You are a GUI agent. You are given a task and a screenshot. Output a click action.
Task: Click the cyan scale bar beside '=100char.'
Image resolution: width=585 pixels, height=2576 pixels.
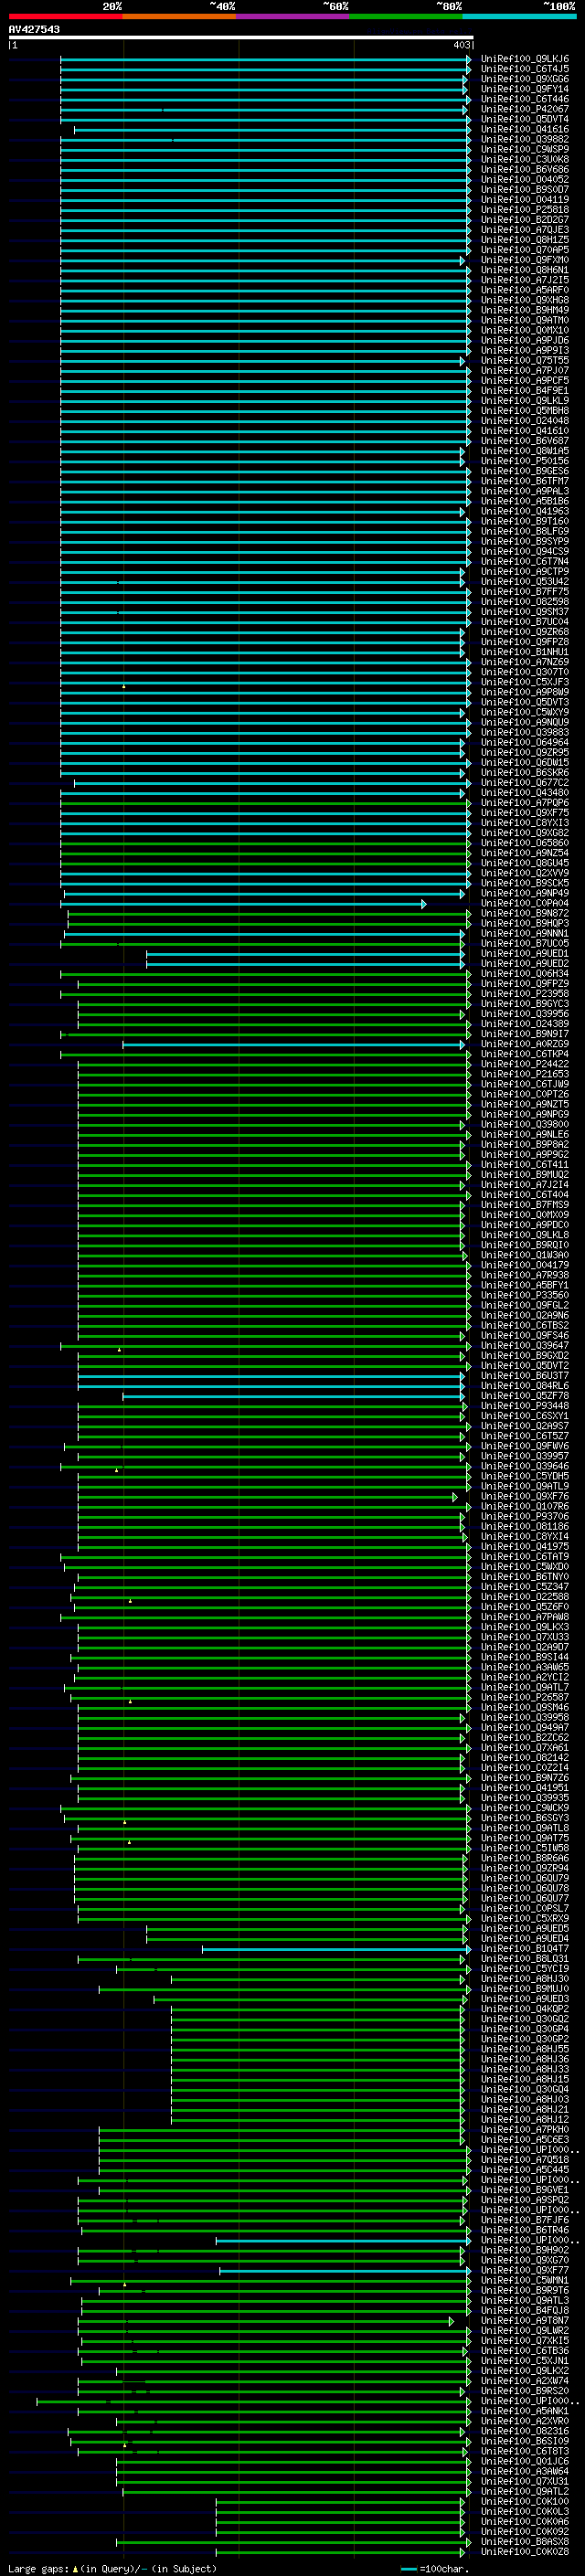point(409,2568)
